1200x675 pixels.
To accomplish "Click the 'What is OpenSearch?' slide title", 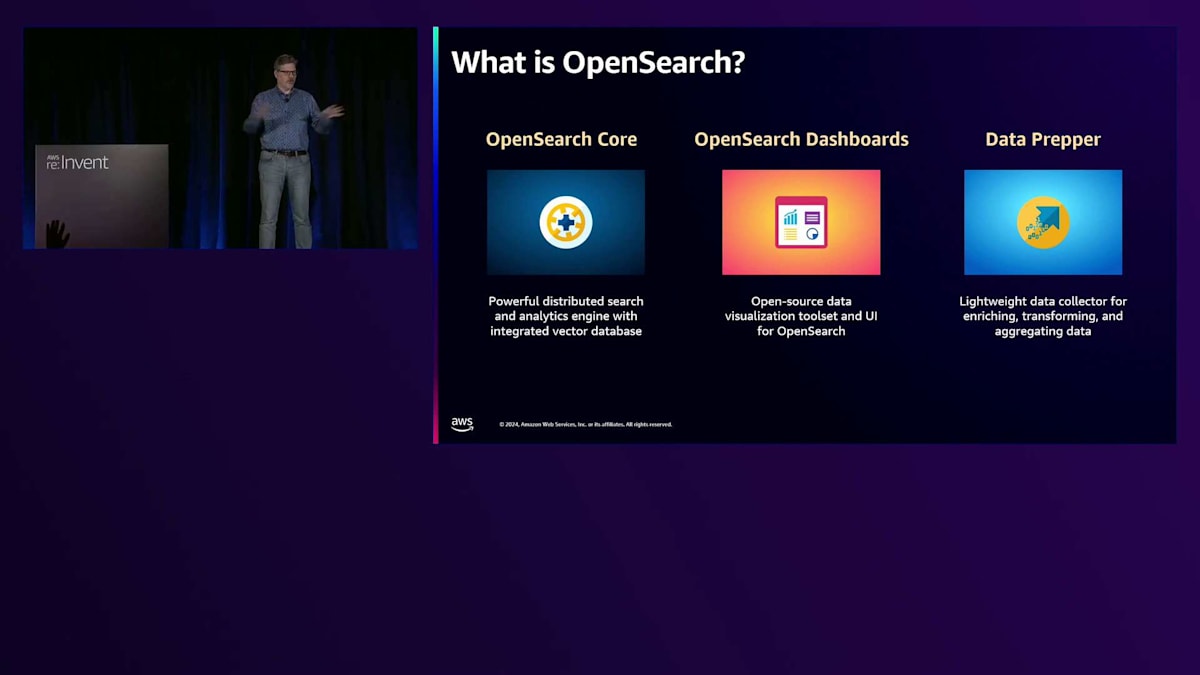I will click(598, 62).
